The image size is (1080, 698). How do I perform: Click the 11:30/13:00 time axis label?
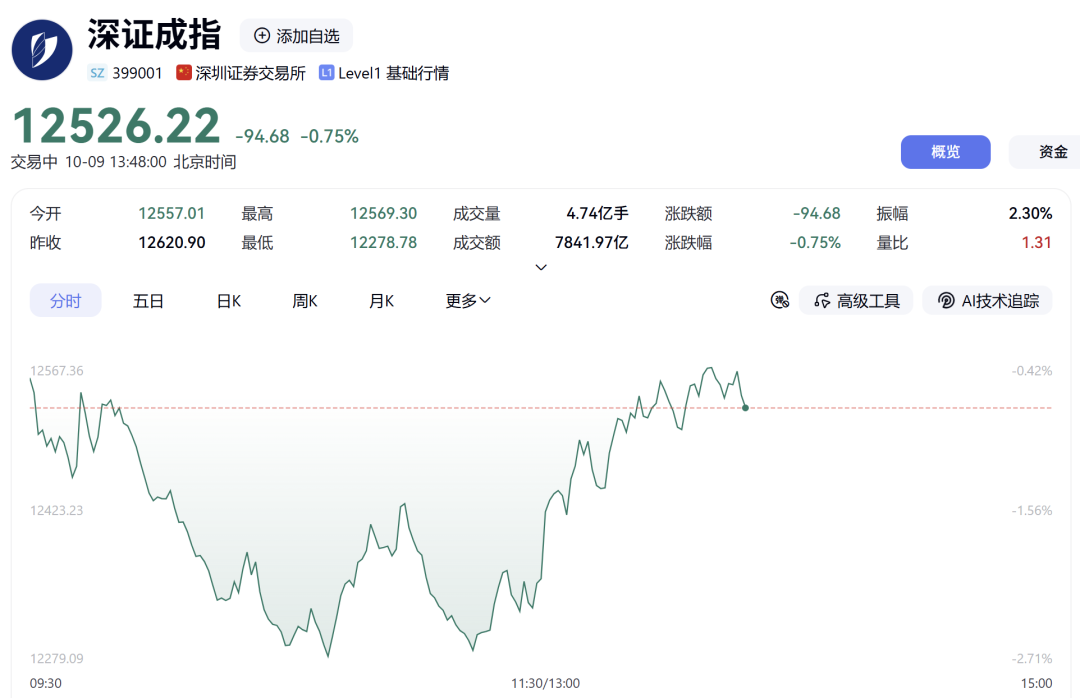click(546, 684)
